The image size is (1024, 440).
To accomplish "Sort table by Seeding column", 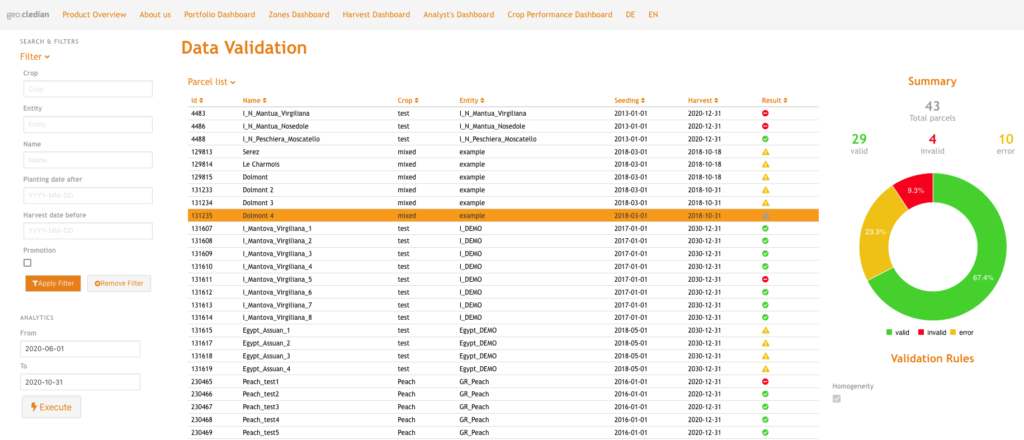I will point(628,101).
